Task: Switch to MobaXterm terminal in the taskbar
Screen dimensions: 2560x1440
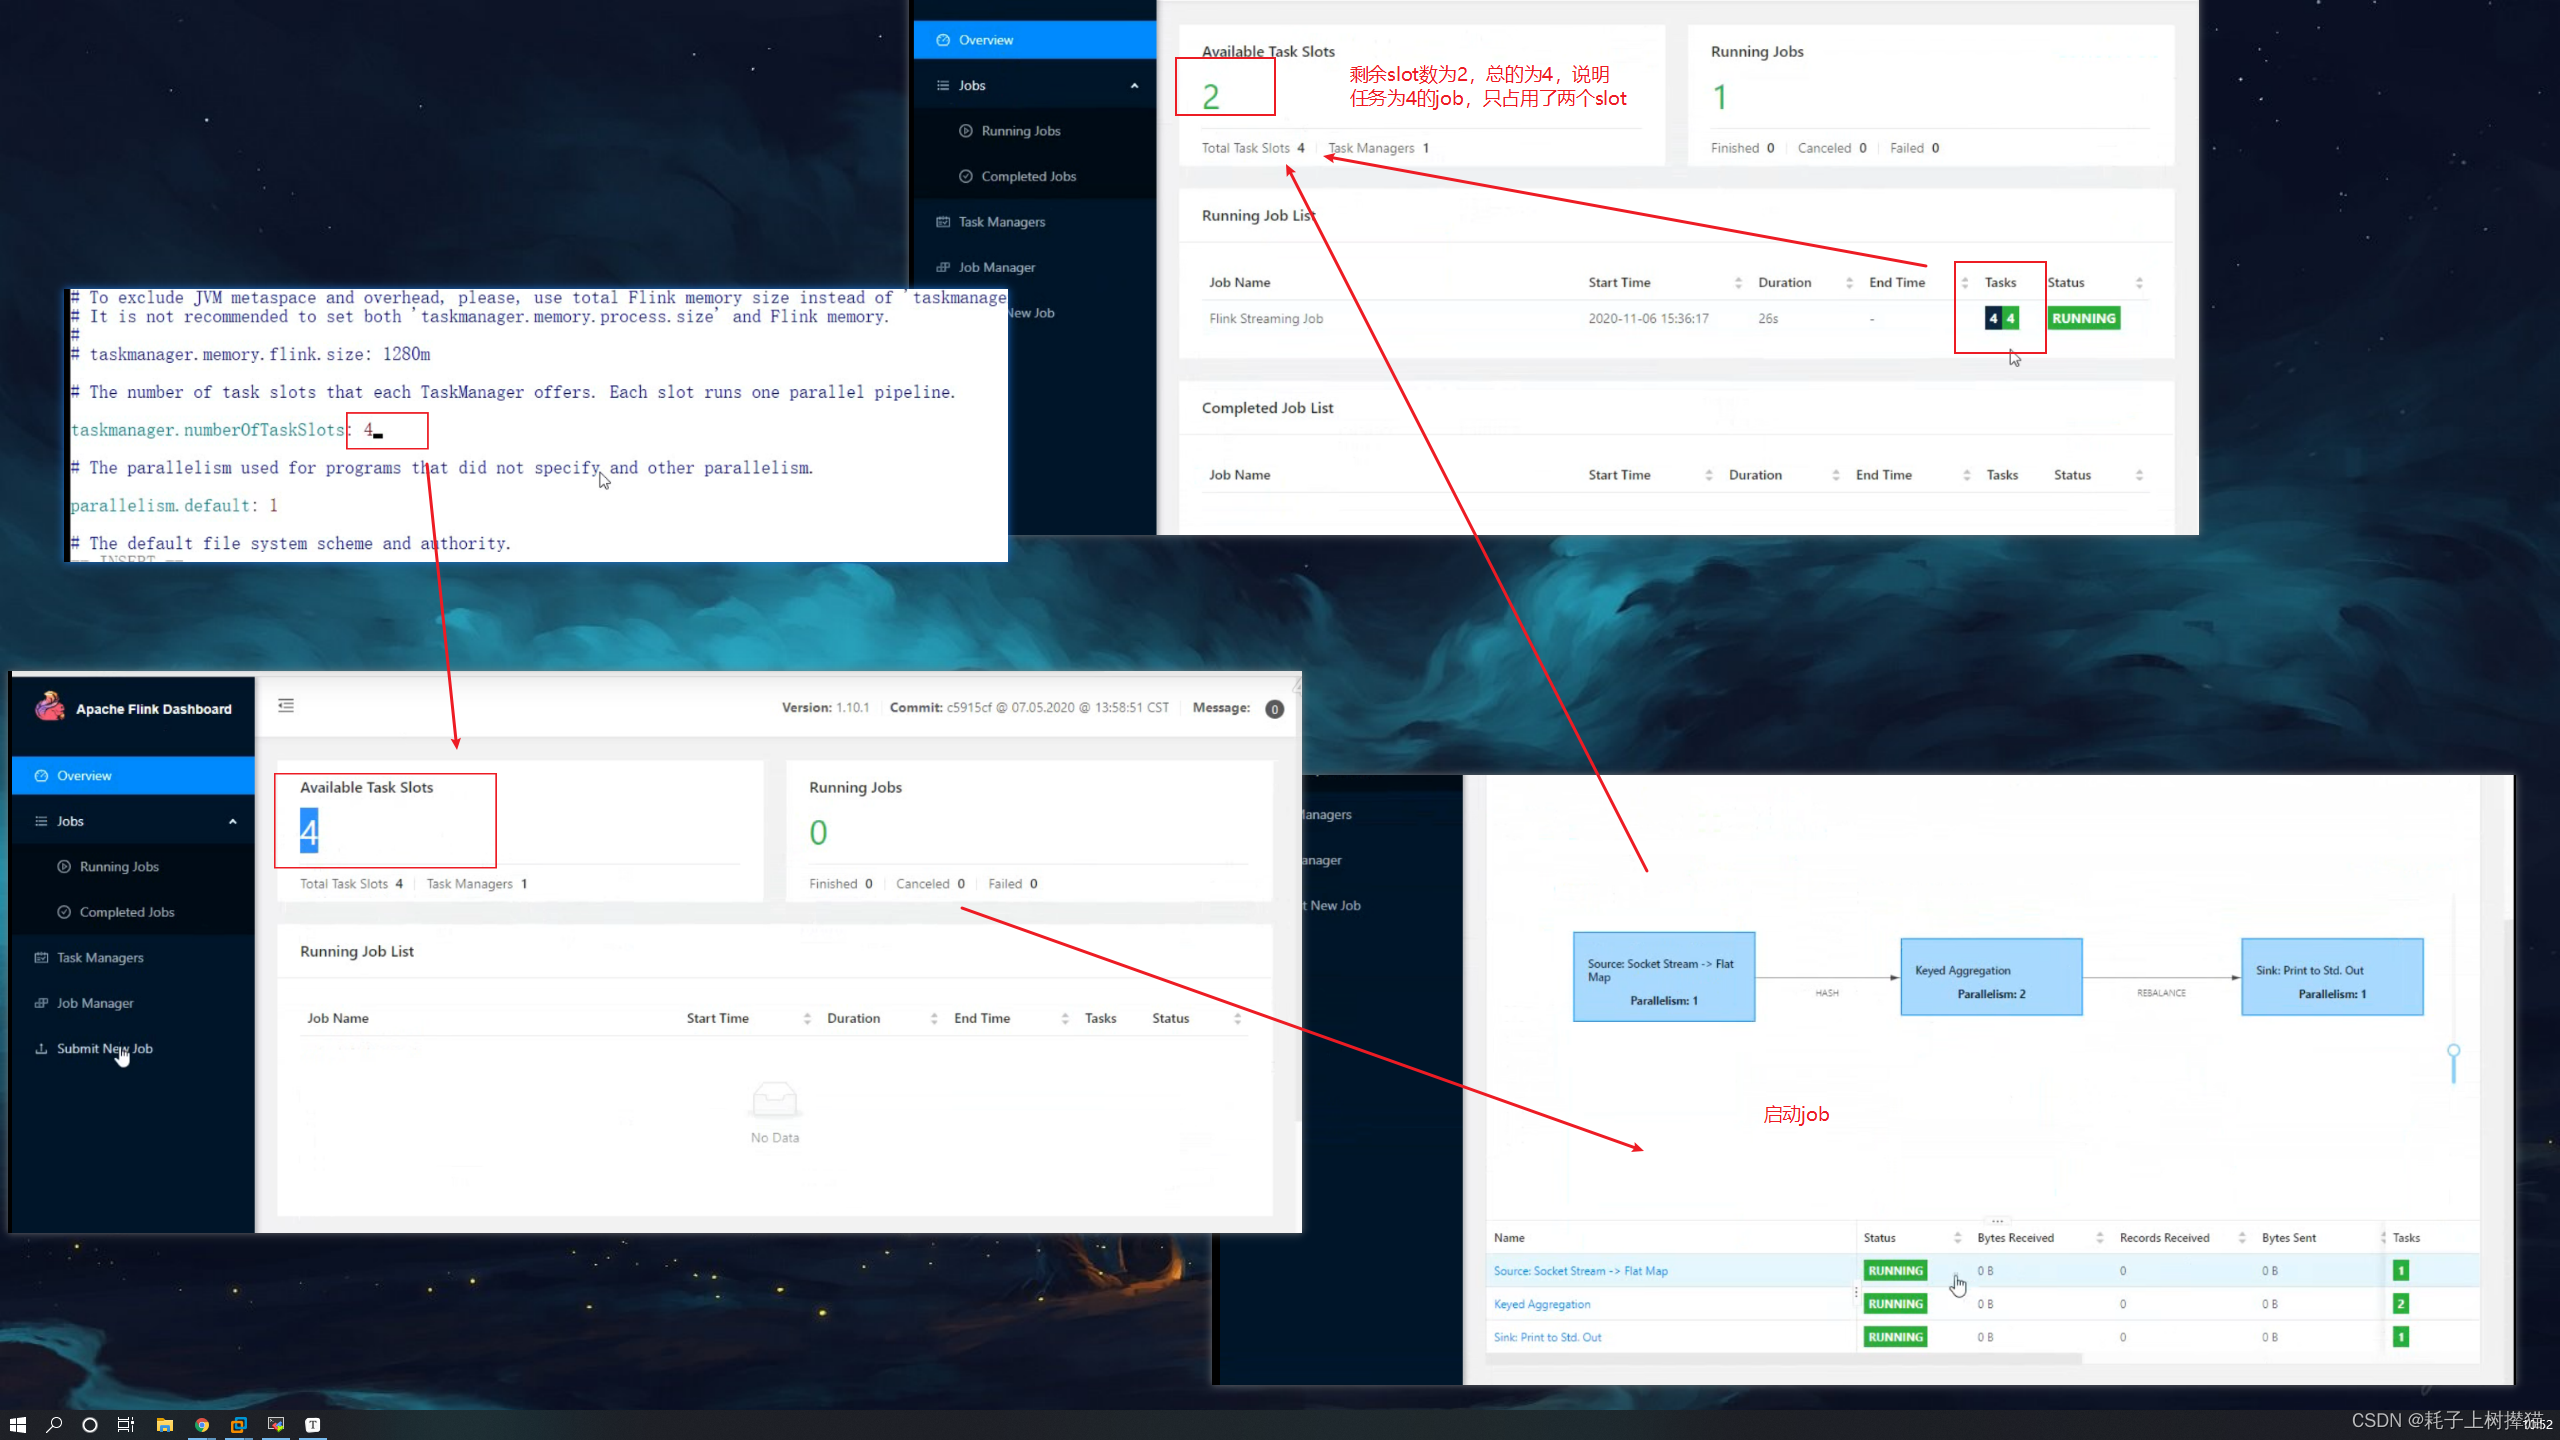Action: [x=276, y=1425]
